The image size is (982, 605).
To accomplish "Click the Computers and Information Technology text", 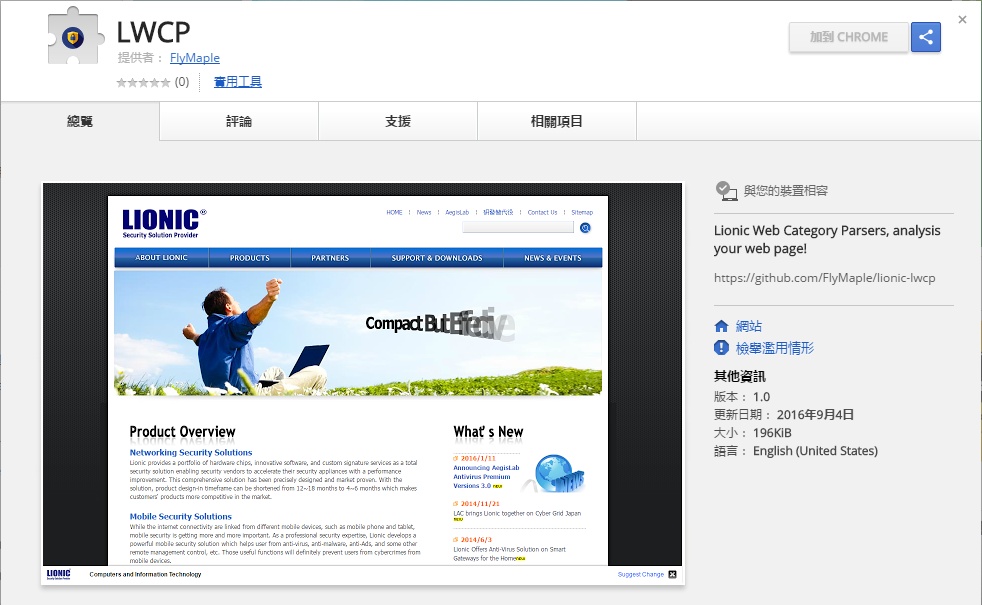I will (x=145, y=574).
